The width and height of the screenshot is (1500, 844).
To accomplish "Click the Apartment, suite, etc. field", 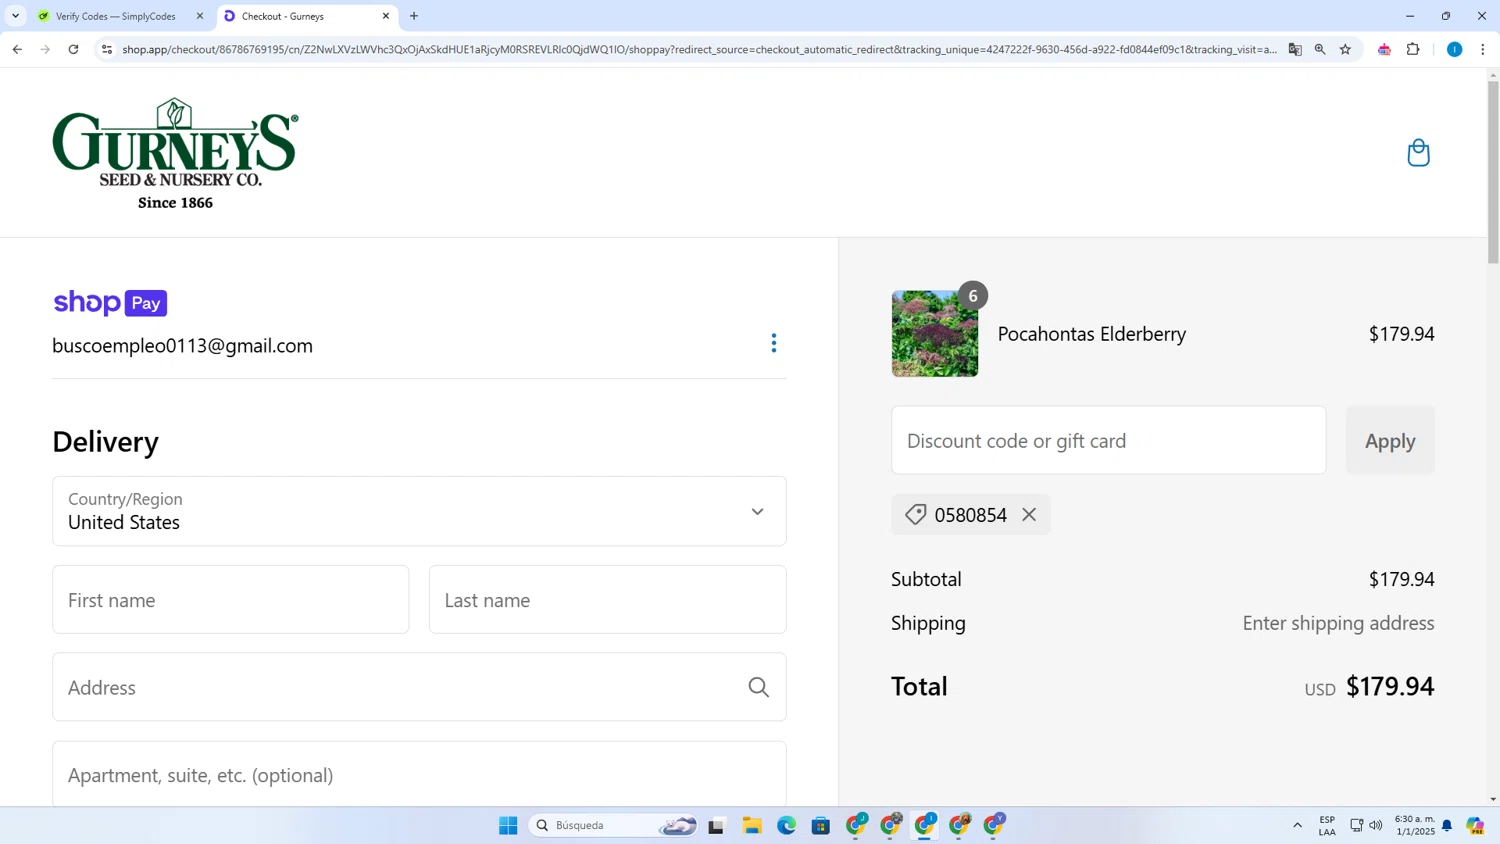I will [x=419, y=774].
